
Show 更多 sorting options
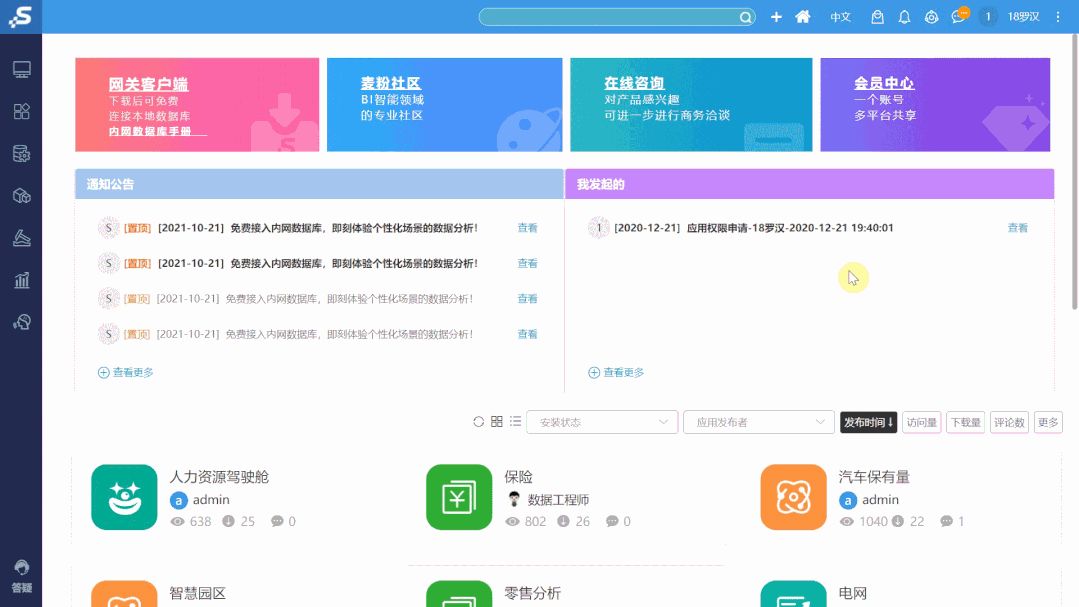[1048, 422]
